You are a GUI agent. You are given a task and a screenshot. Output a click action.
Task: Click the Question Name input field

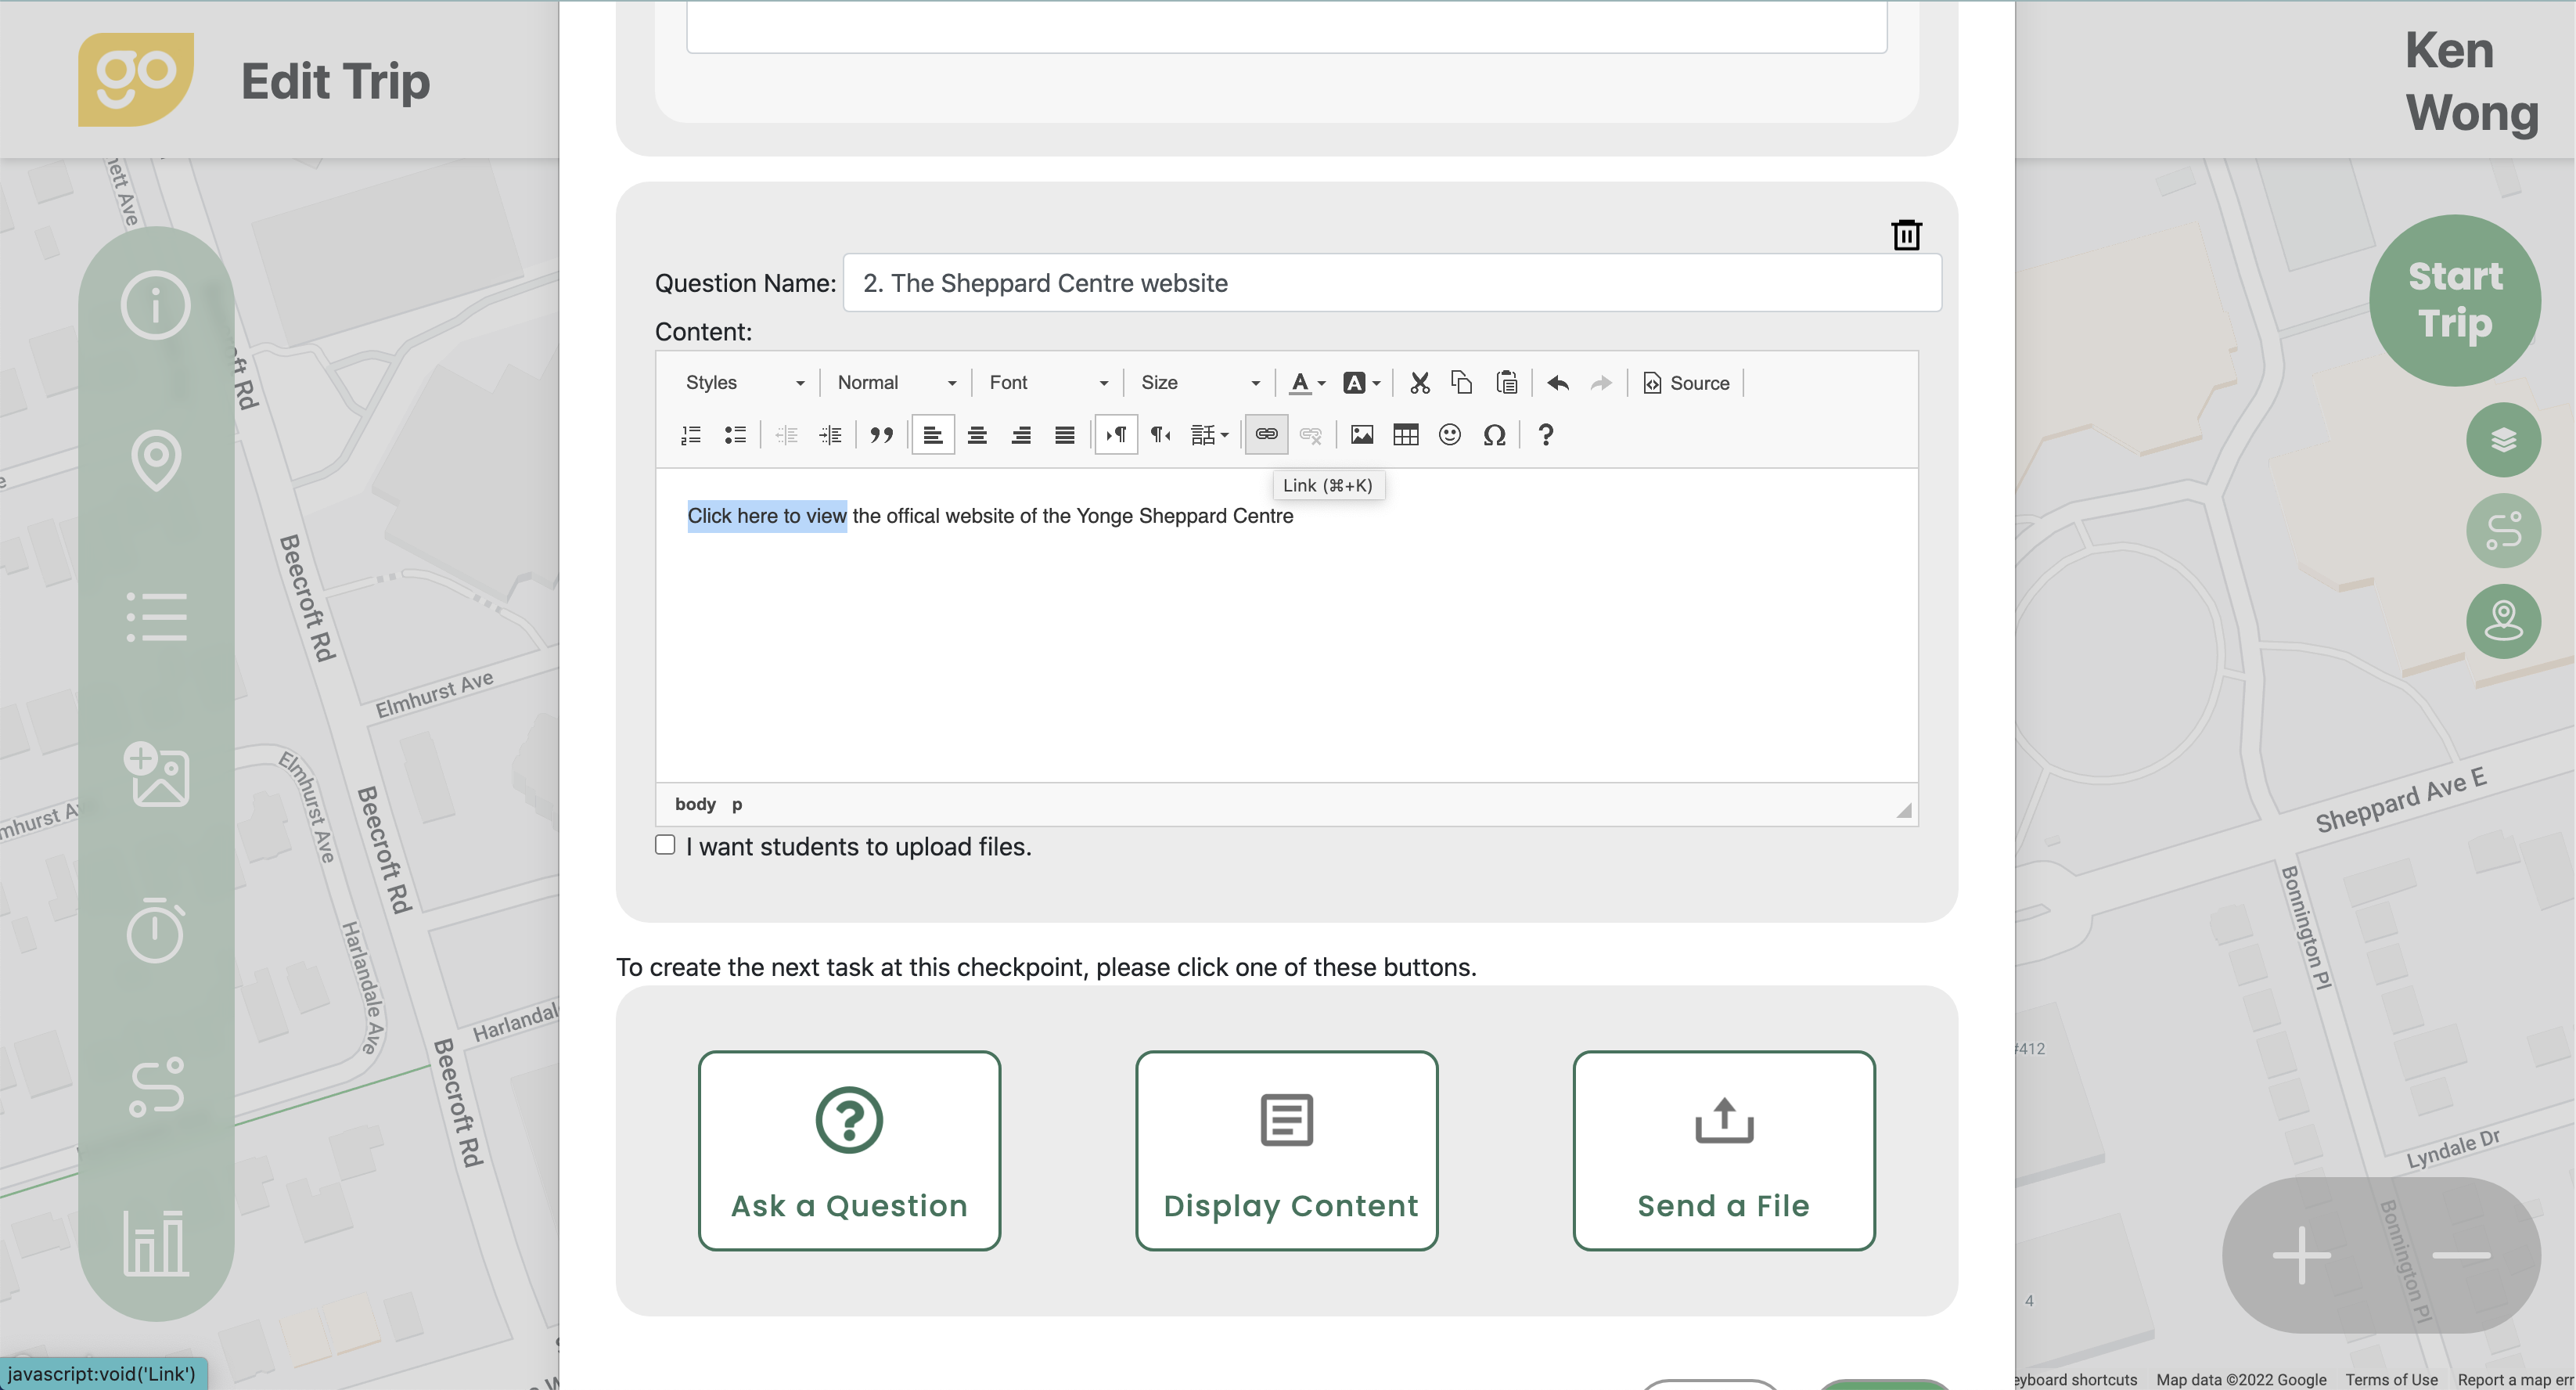(x=1392, y=283)
